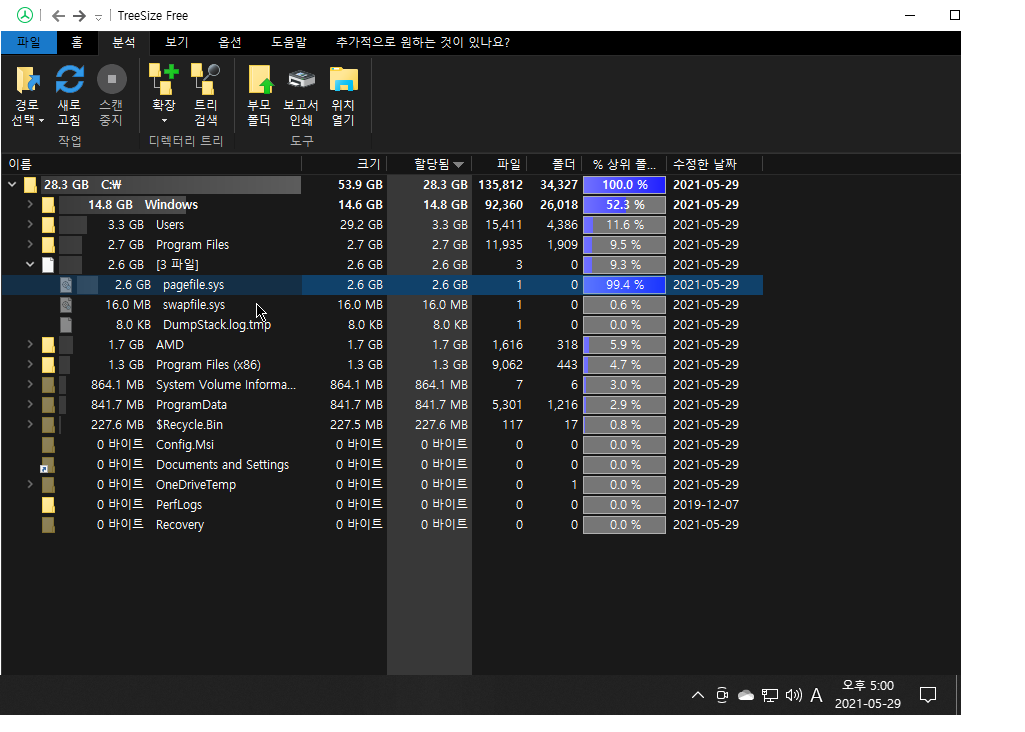Click the 트리 검색 tree search icon

point(205,80)
